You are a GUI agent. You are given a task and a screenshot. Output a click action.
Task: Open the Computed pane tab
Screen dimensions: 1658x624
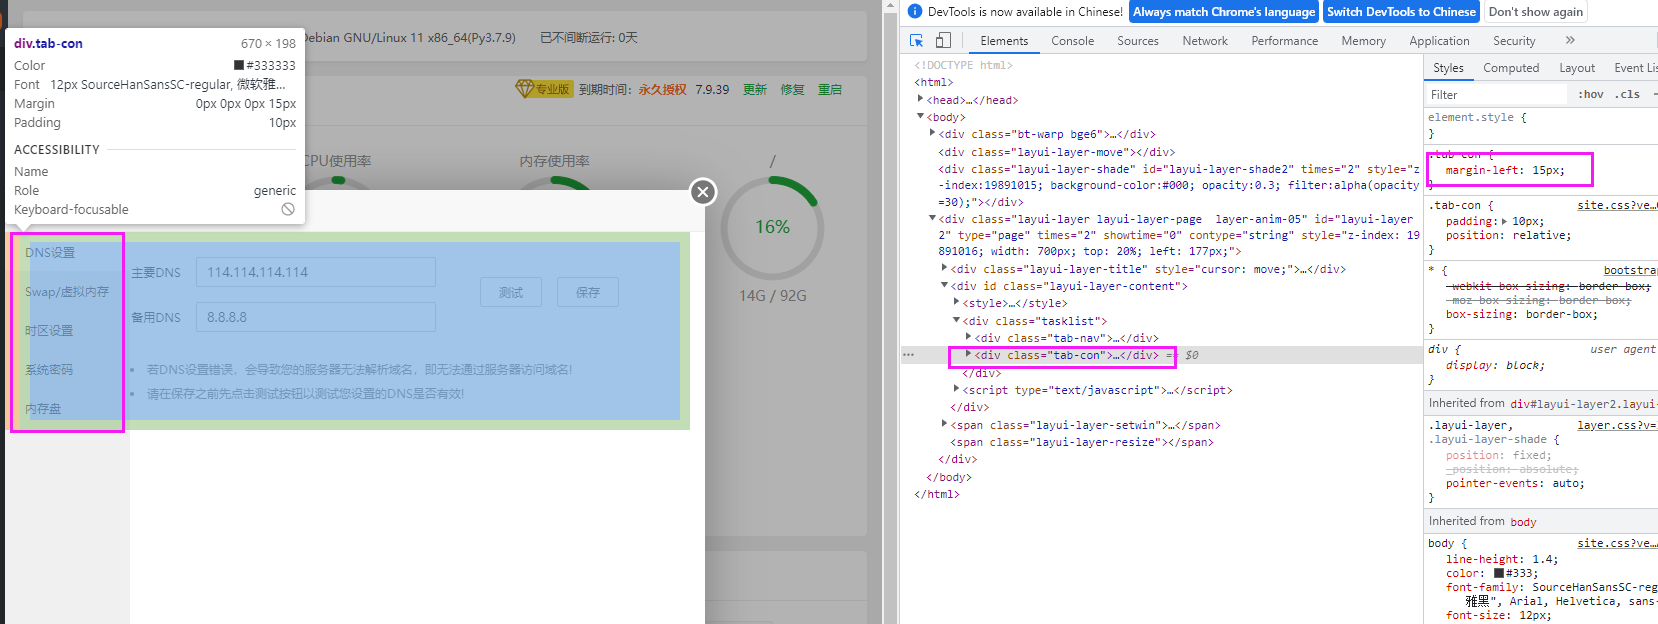(1511, 68)
